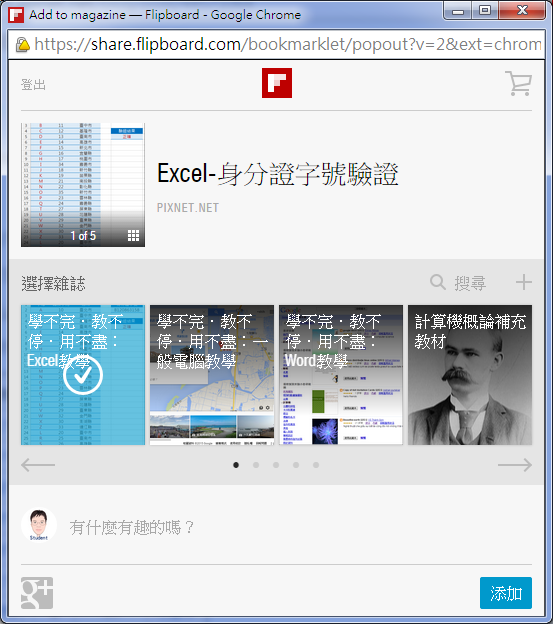Click the security lock icon in address bar
Image resolution: width=553 pixels, height=624 pixels.
point(23,45)
